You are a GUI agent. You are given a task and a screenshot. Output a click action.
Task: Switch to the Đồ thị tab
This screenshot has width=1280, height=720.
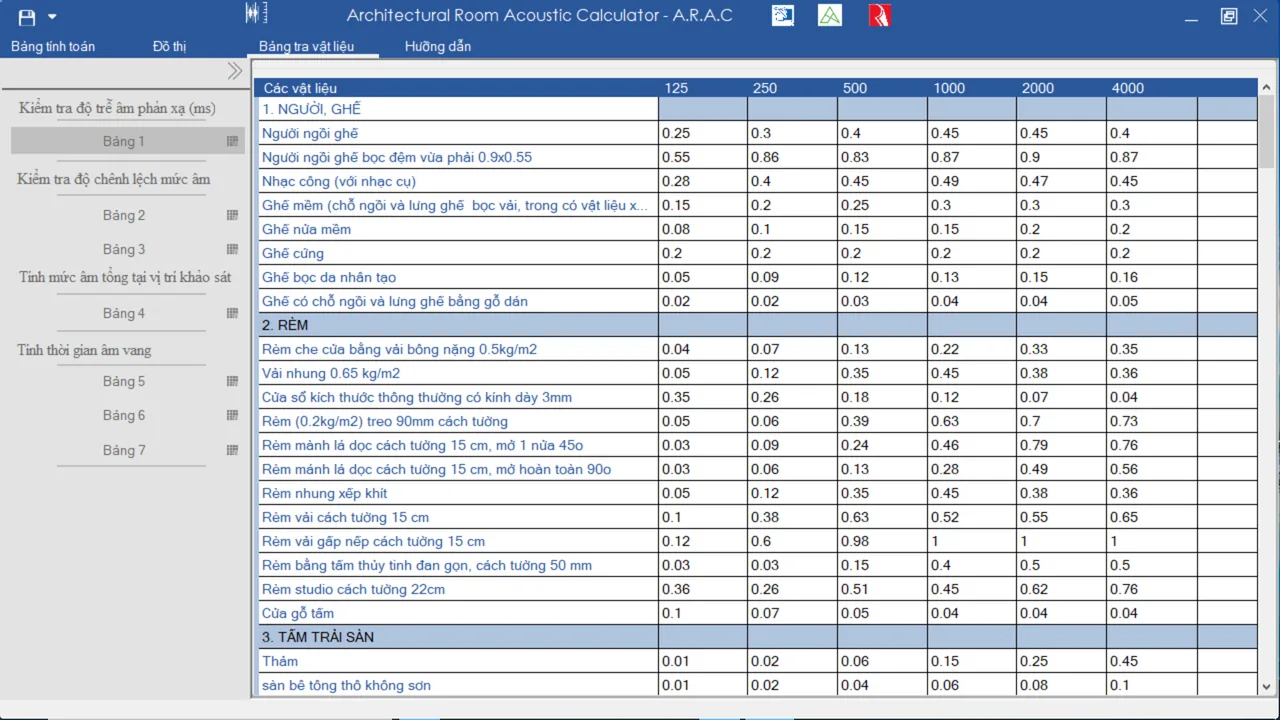[x=169, y=46]
